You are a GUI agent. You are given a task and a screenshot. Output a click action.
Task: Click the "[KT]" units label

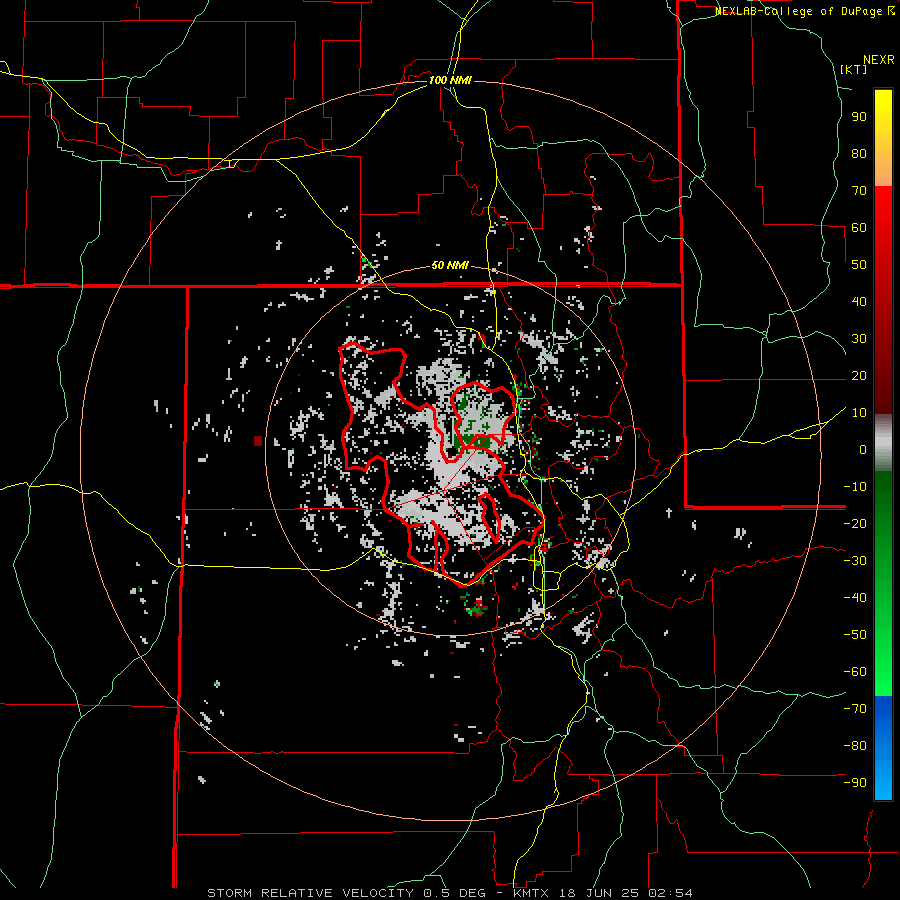pos(854,69)
